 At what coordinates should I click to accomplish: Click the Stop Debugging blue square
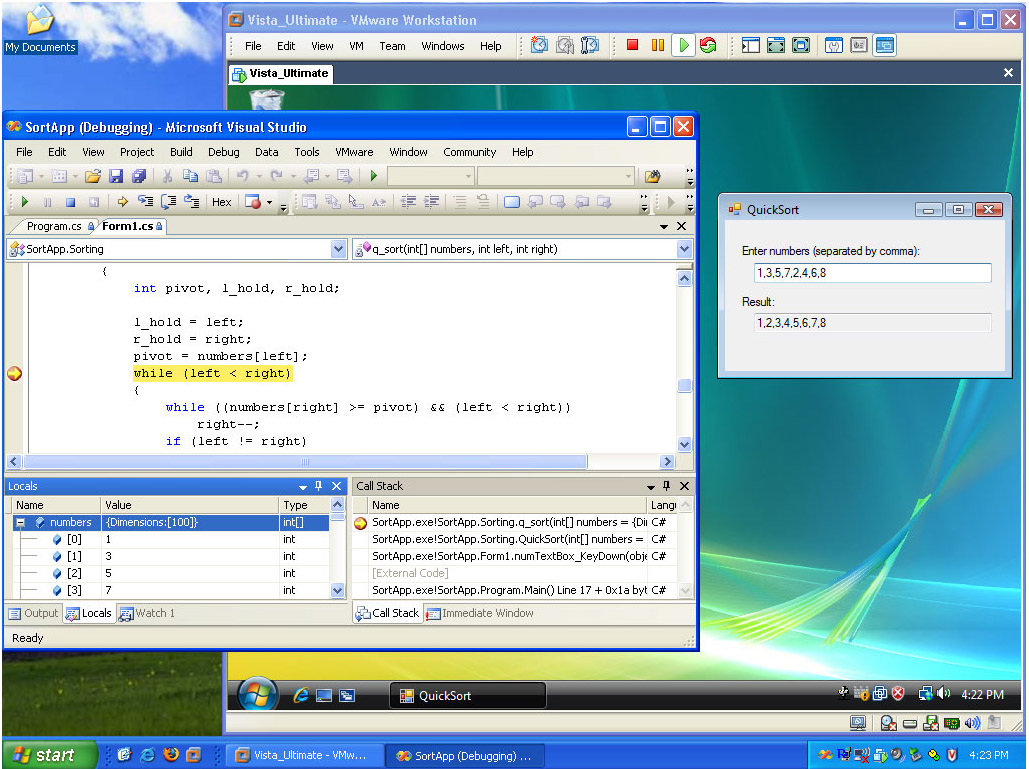(70, 202)
